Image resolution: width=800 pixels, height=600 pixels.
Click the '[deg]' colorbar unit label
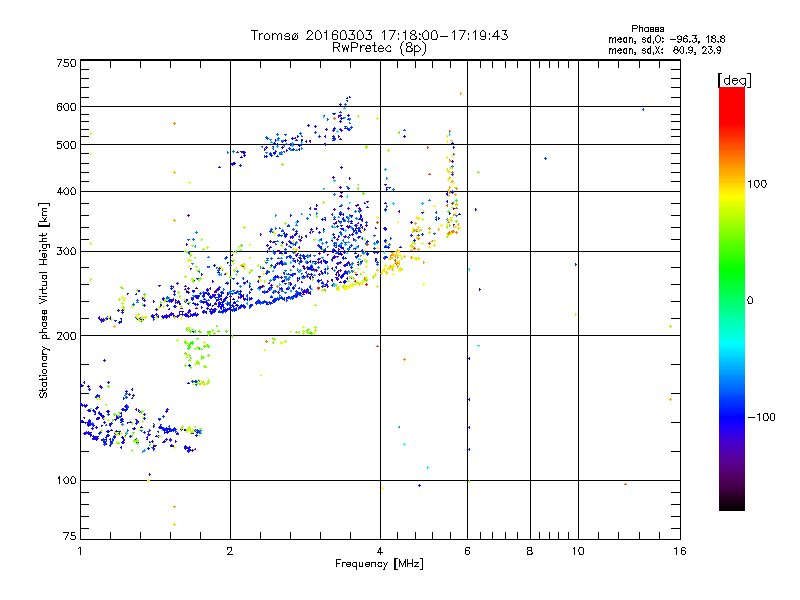coord(734,80)
